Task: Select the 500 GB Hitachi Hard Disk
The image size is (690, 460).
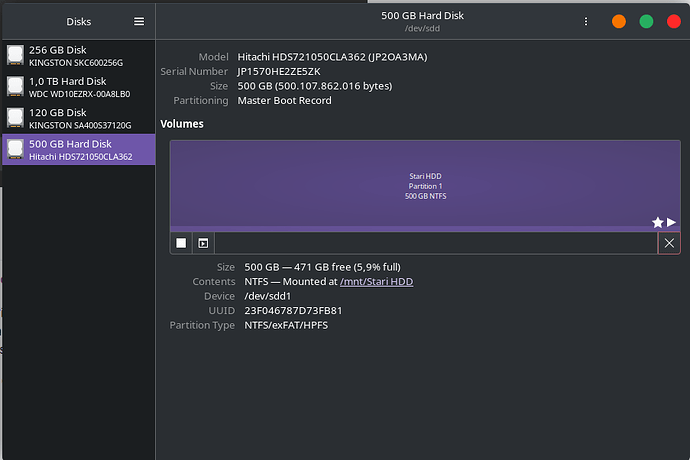Action: 78,150
